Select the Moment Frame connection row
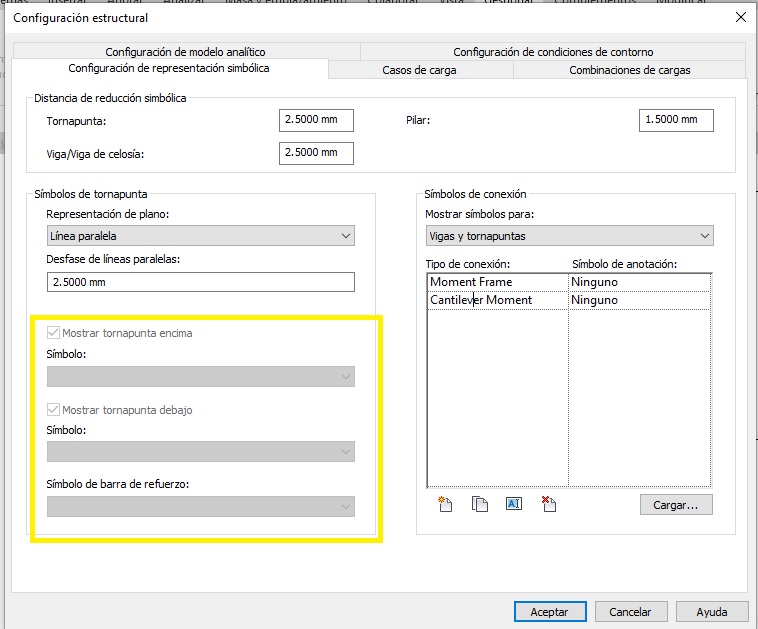The image size is (758, 629). click(496, 282)
